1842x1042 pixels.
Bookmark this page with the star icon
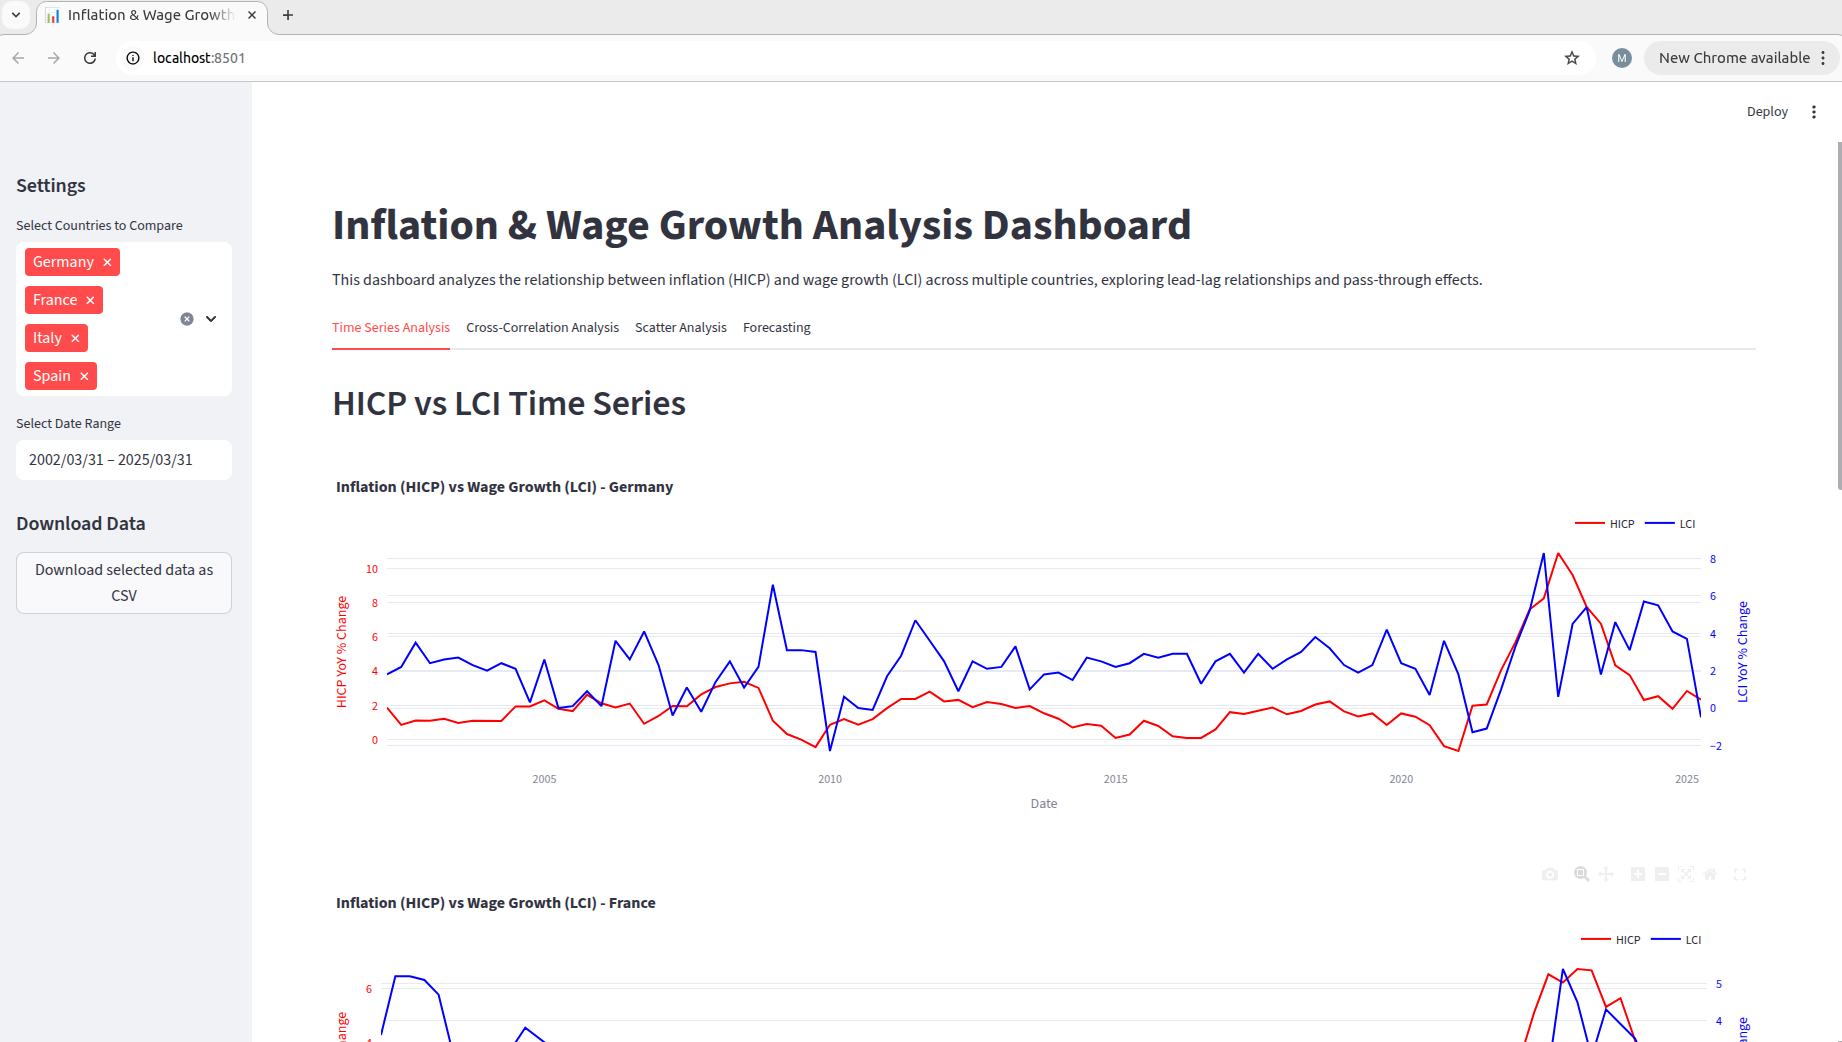click(1572, 58)
